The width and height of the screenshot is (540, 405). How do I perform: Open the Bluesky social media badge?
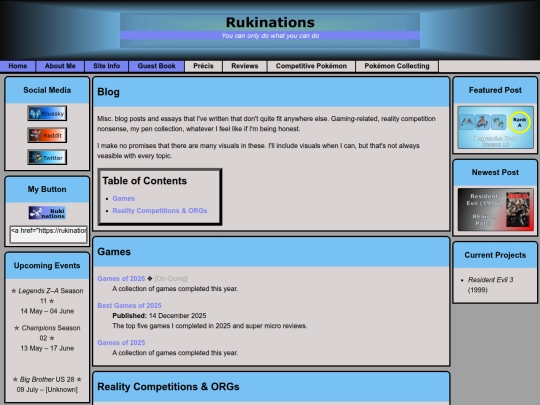[x=47, y=113]
